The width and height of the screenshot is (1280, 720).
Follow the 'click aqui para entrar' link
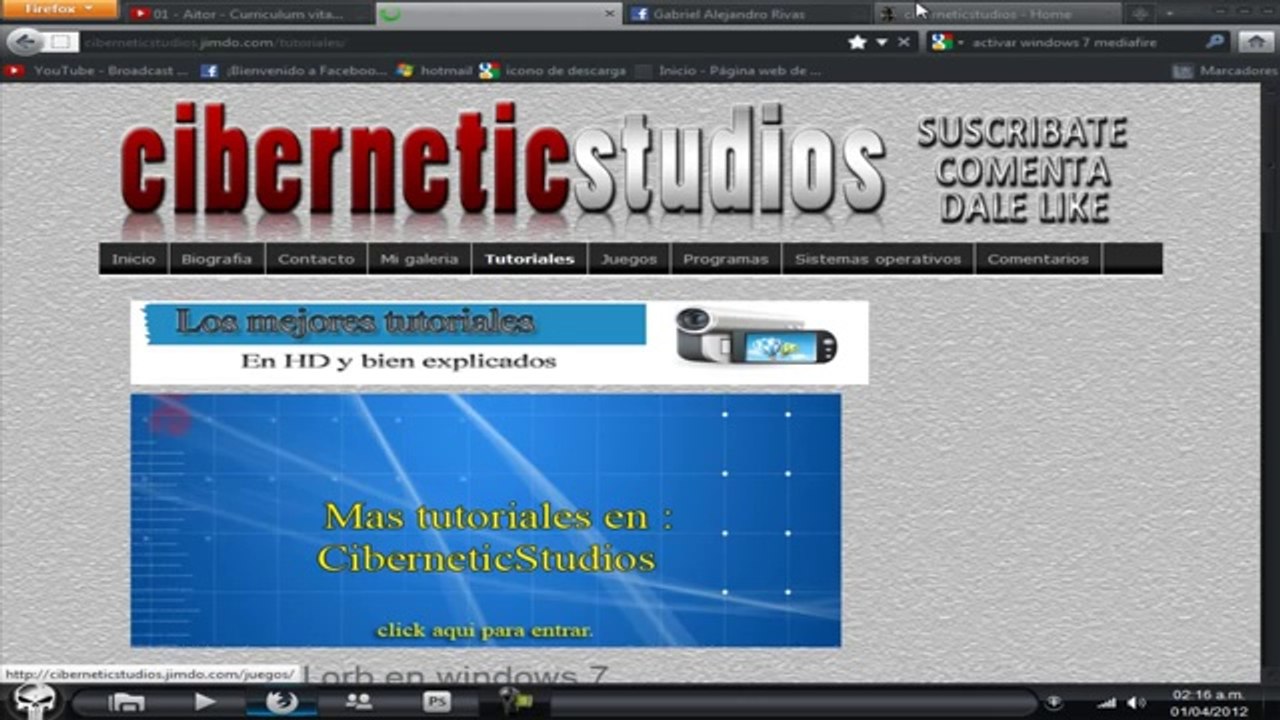pos(485,630)
